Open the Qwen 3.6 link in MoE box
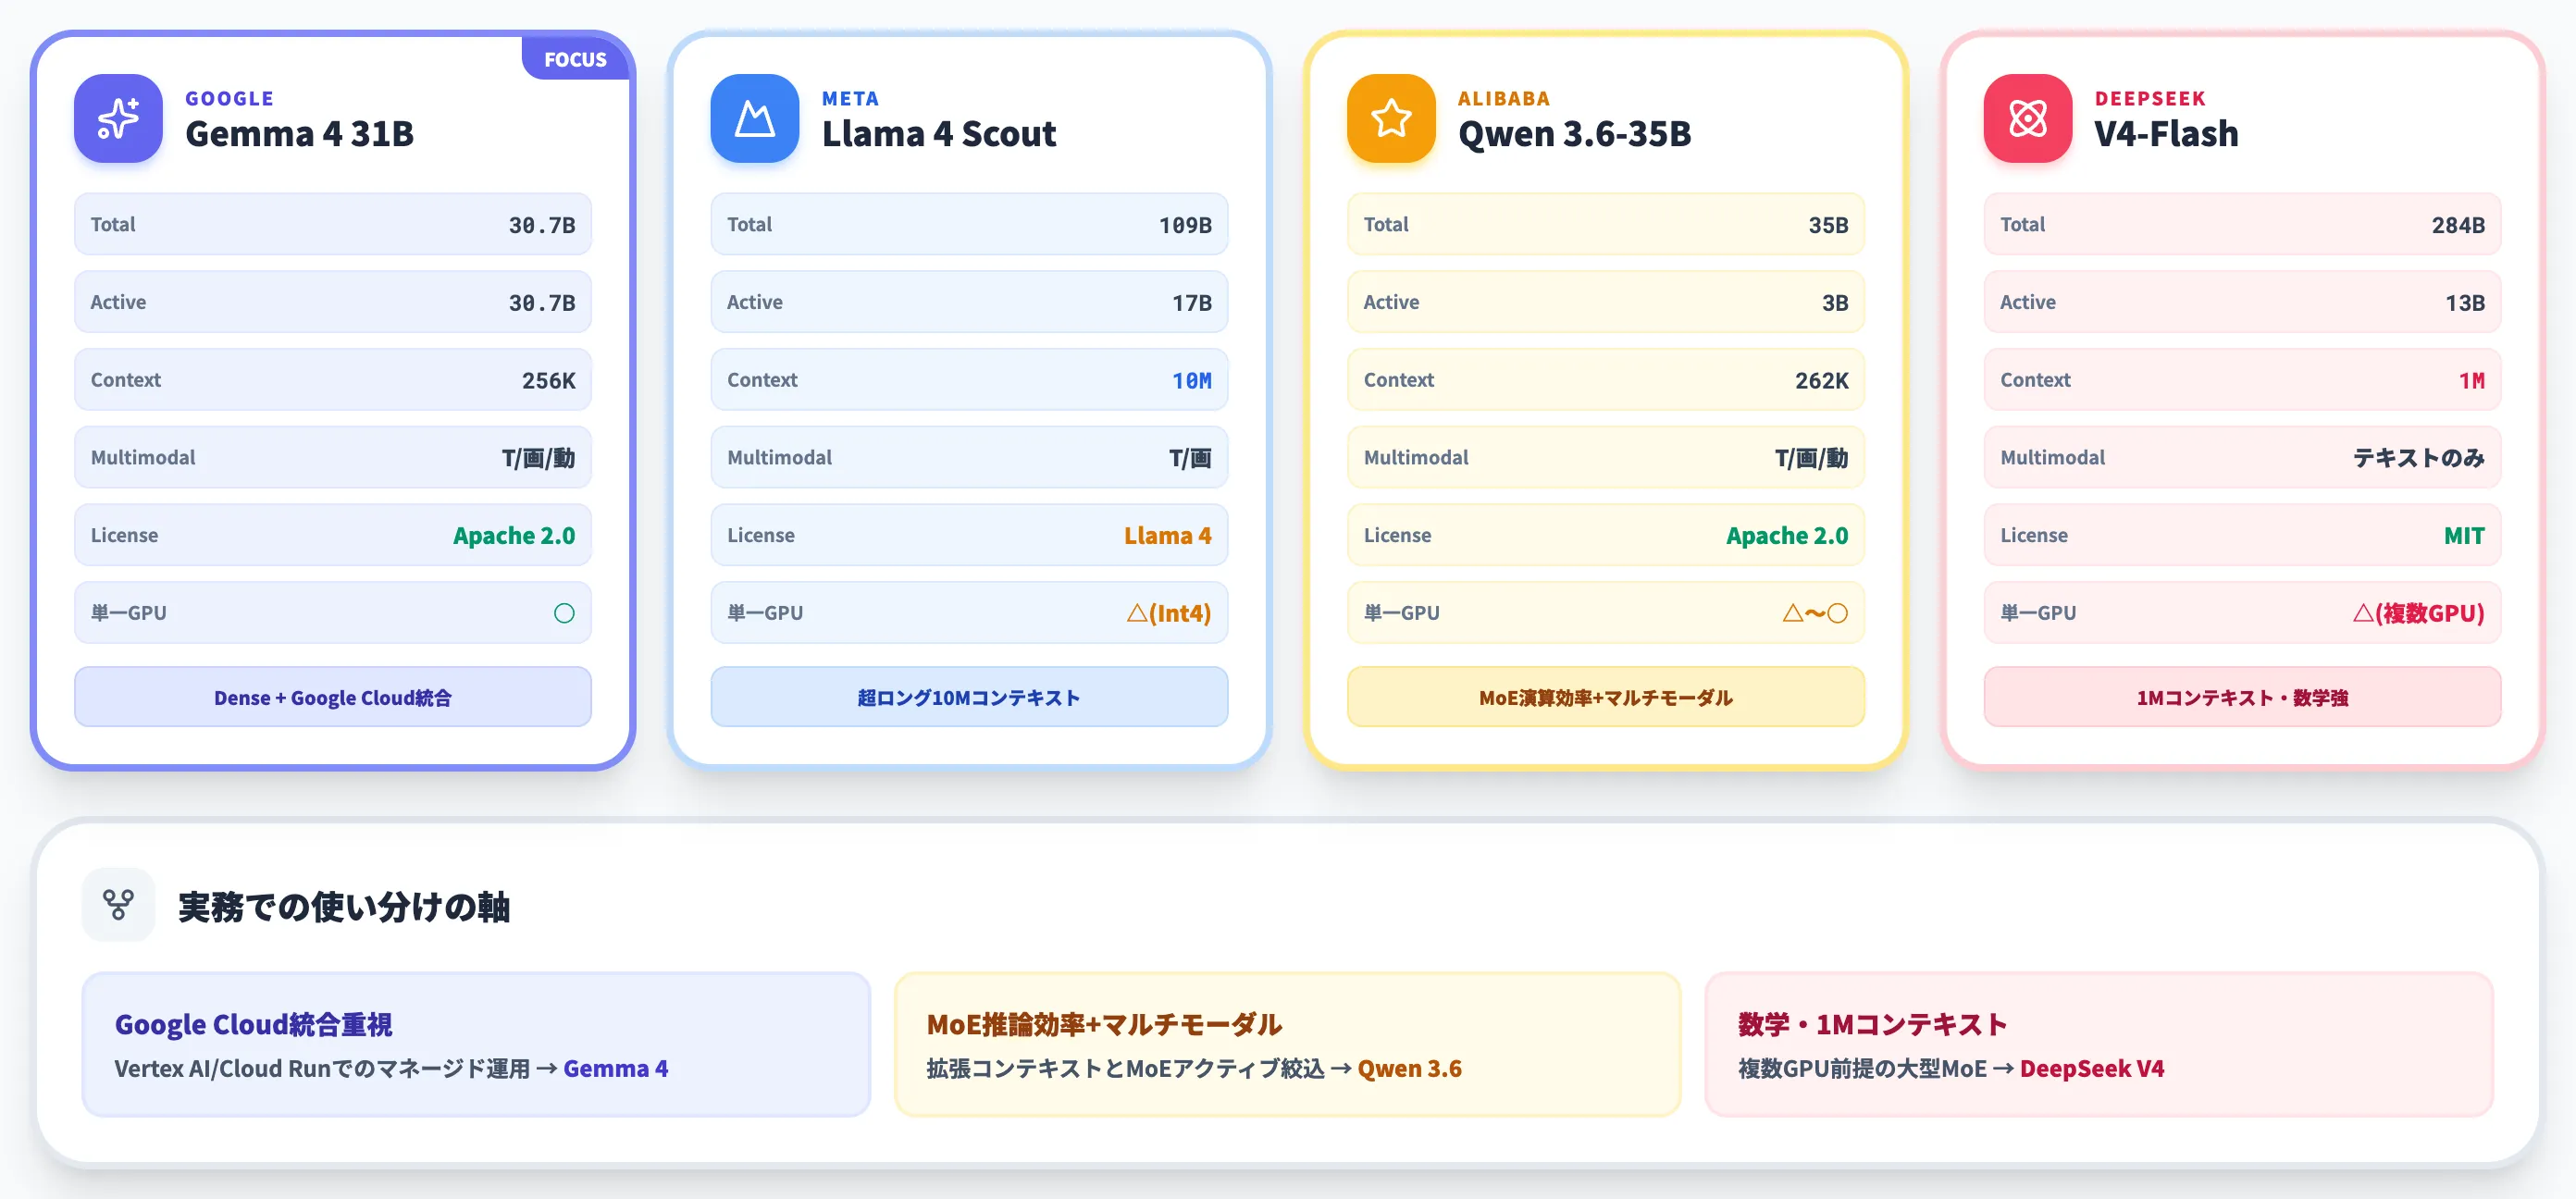Viewport: 2576px width, 1199px height. 1409,1068
